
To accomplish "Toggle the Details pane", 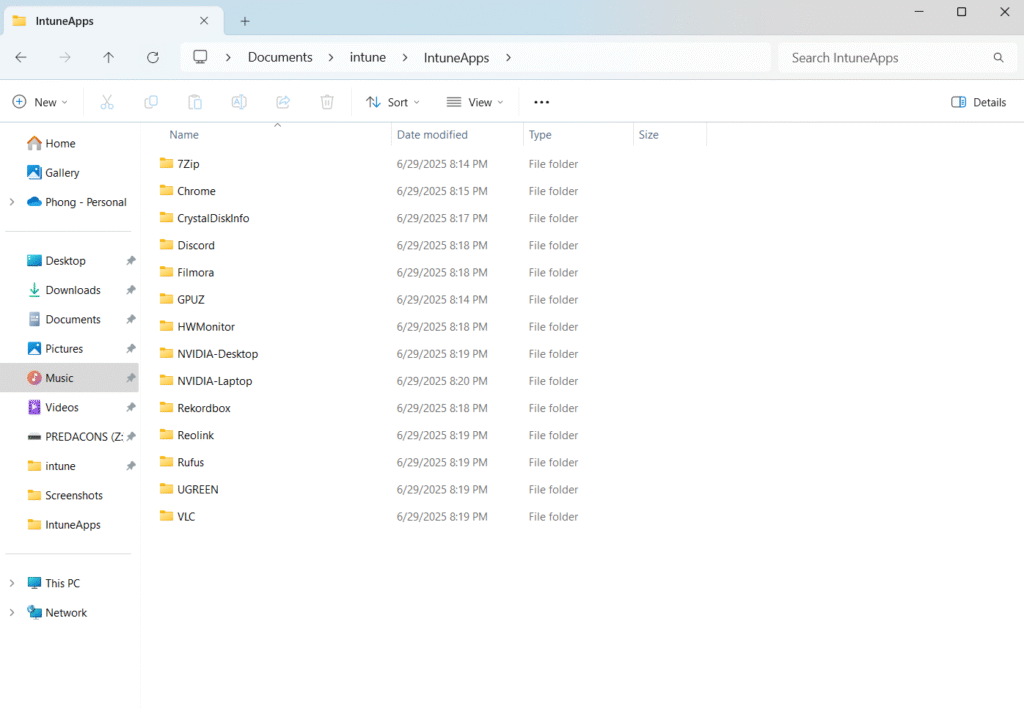I will pyautogui.click(x=978, y=102).
